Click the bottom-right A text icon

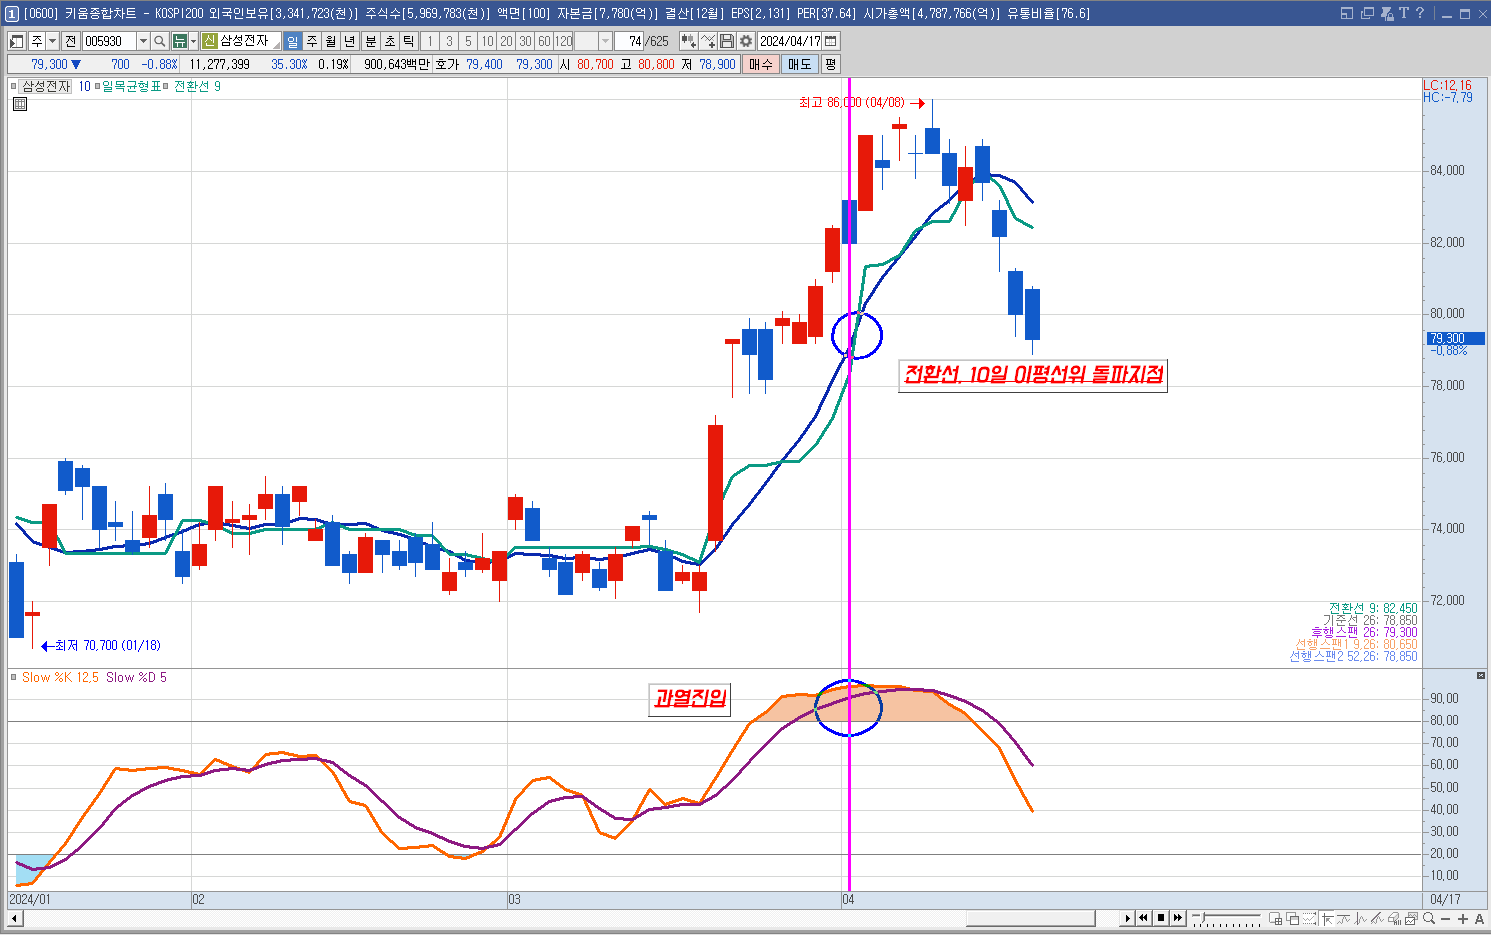tap(1479, 918)
